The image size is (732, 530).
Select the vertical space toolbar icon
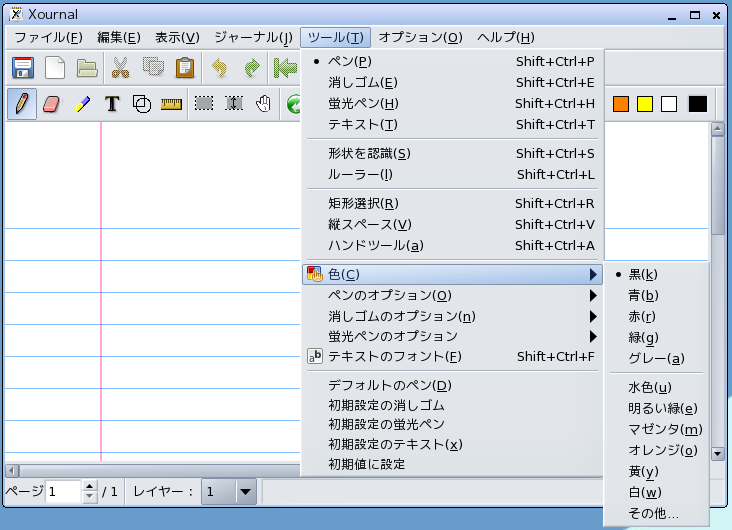coord(234,104)
